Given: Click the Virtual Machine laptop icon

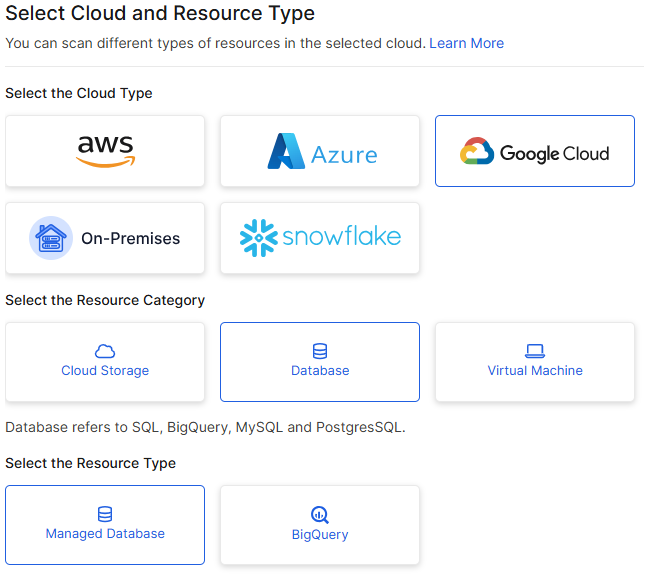Looking at the screenshot, I should (535, 351).
